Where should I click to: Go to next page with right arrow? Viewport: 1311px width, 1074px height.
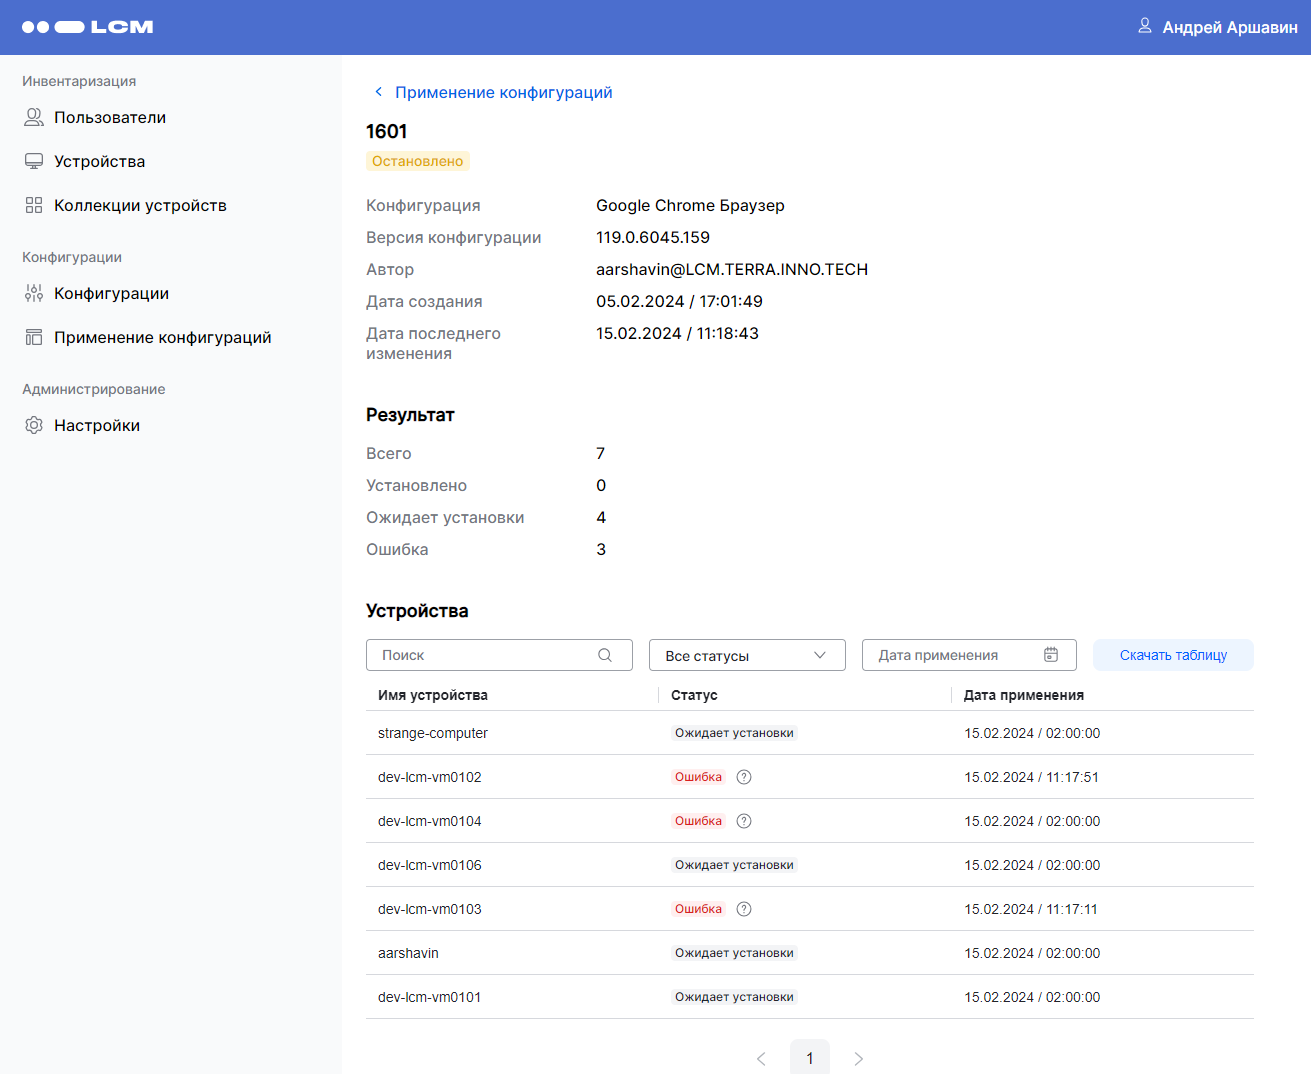click(x=858, y=1058)
